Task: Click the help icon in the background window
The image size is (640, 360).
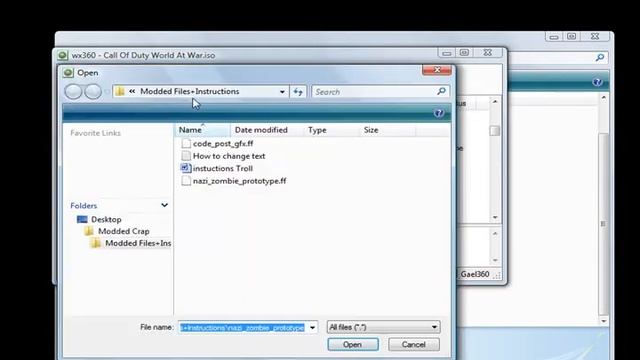Action: (597, 82)
